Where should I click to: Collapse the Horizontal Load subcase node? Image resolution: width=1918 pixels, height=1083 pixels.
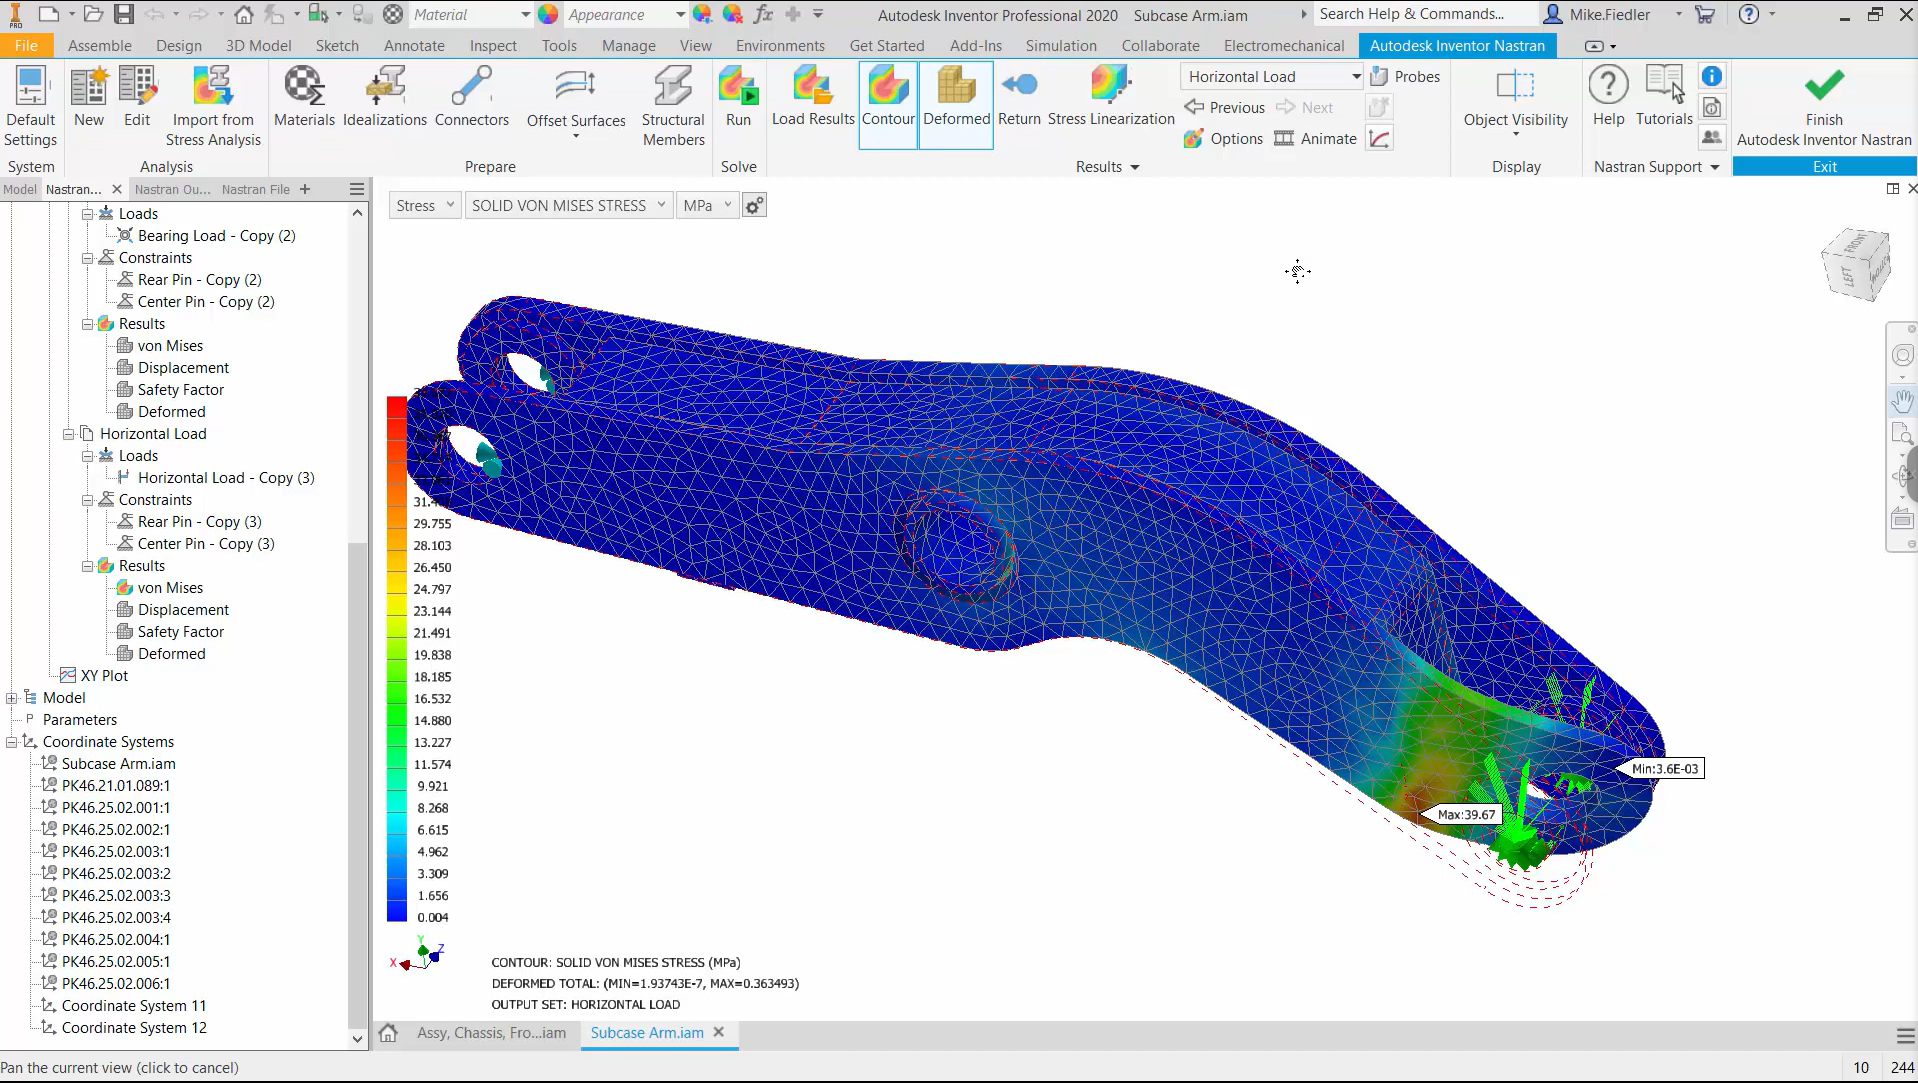[x=69, y=434]
